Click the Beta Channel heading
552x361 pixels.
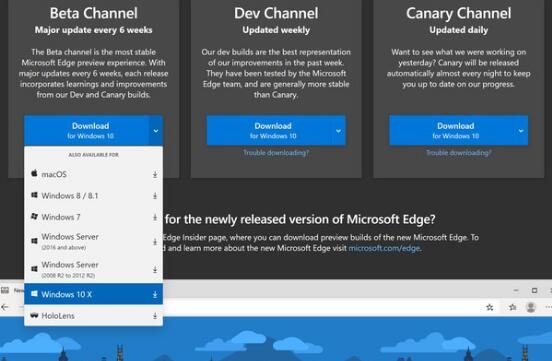[x=94, y=13]
